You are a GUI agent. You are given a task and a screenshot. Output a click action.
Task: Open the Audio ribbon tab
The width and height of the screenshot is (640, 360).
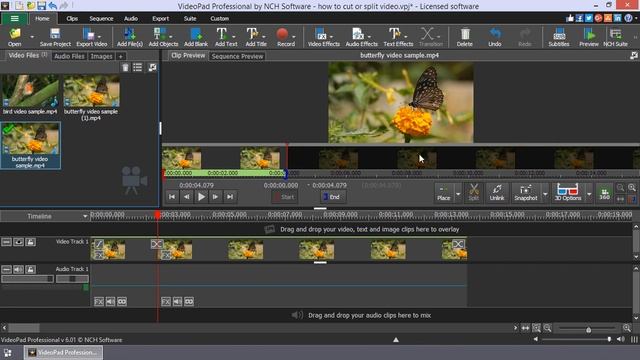pyautogui.click(x=131, y=18)
